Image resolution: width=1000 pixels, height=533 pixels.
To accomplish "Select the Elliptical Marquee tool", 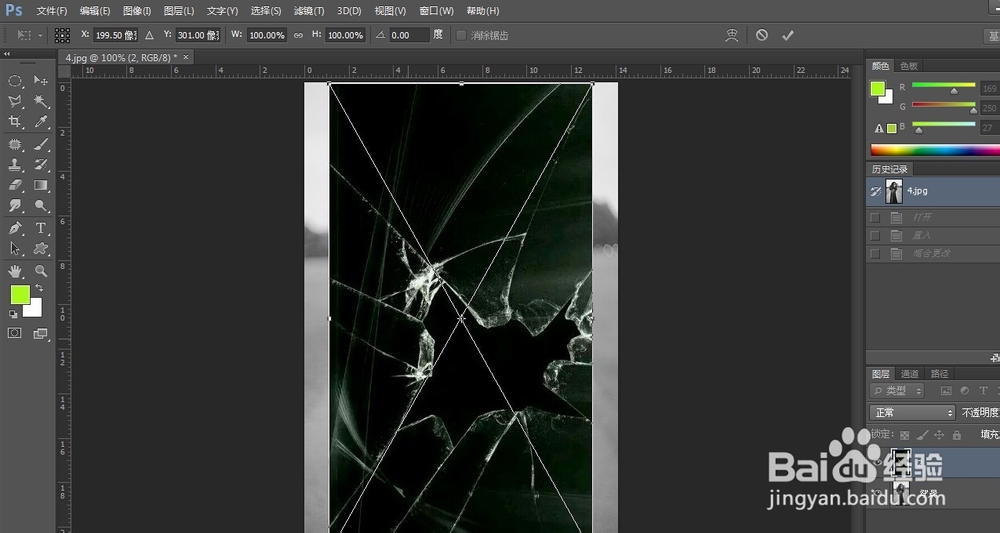I will click(15, 81).
